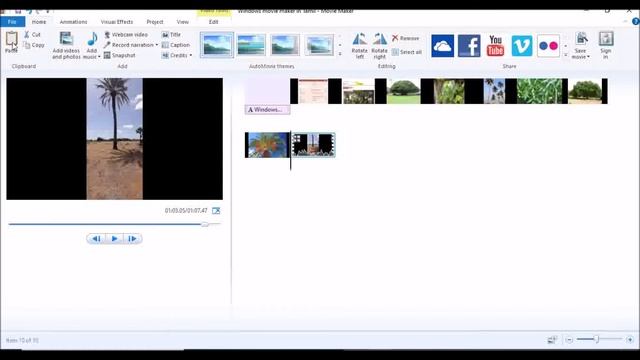Screen dimensions: 640x360
Task: Remove the selected clip
Action: (x=406, y=38)
